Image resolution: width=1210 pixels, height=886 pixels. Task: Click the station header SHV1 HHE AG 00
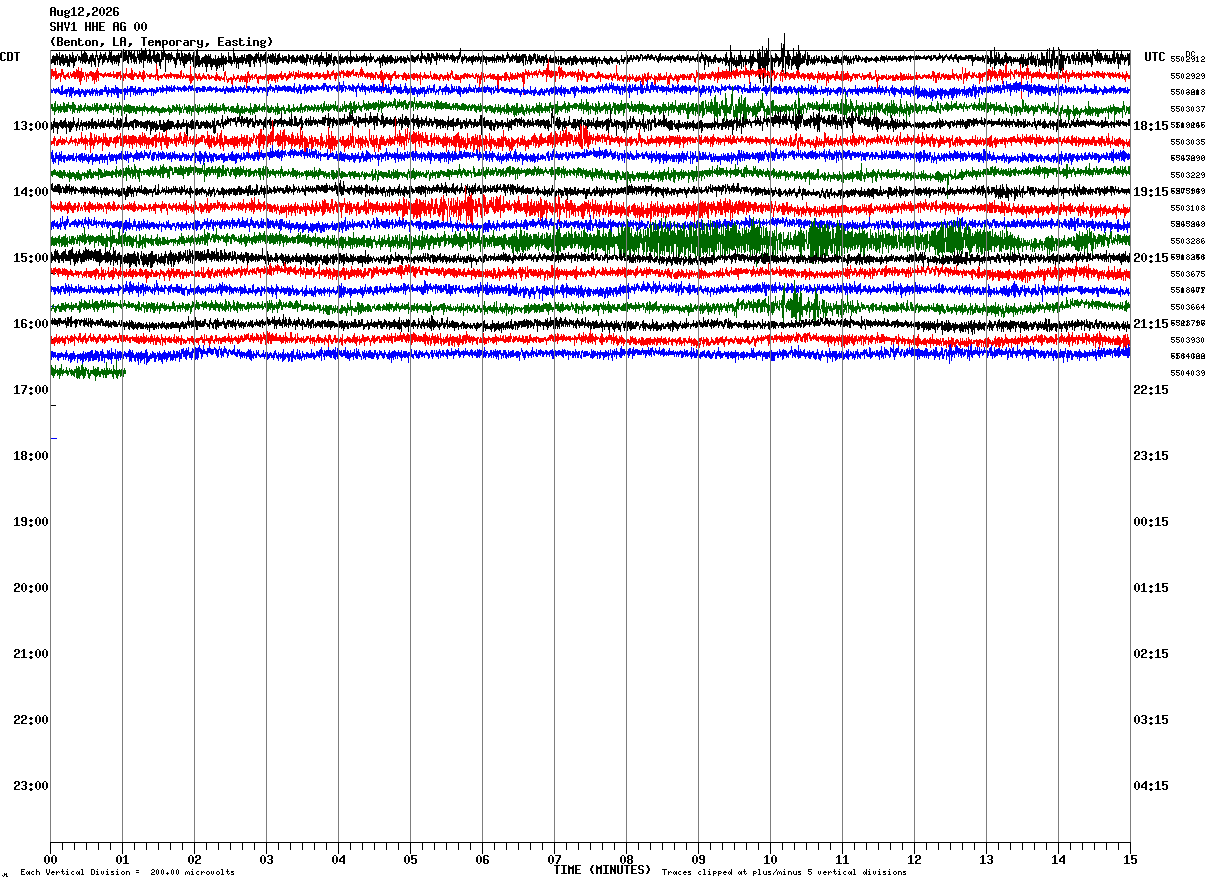(98, 27)
